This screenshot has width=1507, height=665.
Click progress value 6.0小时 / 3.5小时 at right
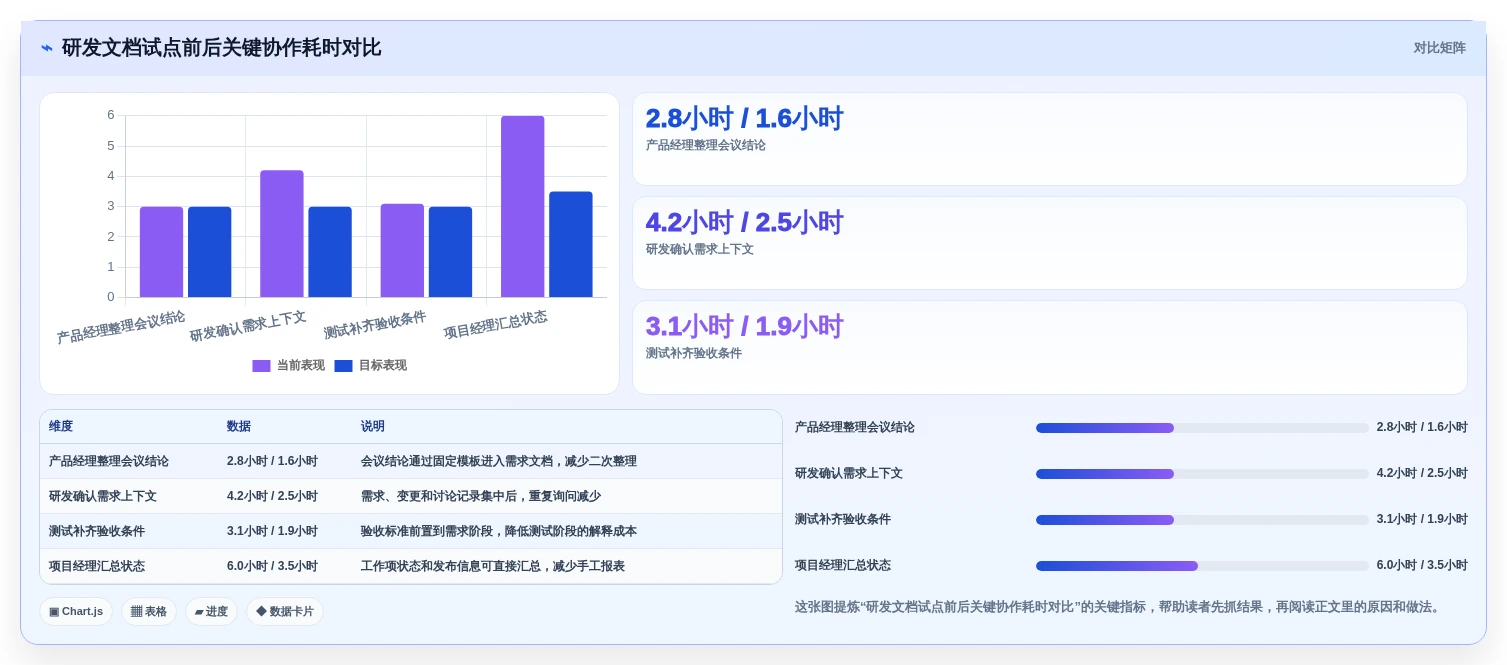[x=1422, y=566]
